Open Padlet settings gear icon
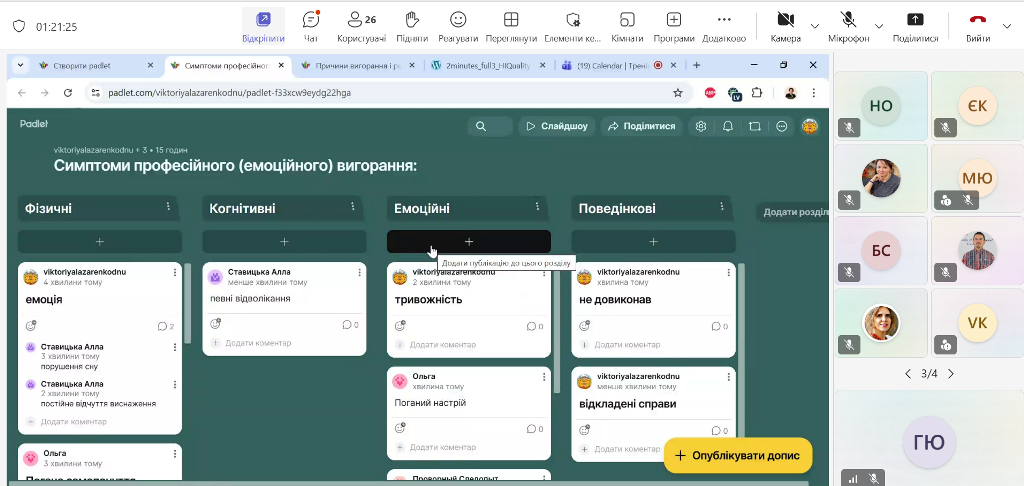 [x=701, y=126]
